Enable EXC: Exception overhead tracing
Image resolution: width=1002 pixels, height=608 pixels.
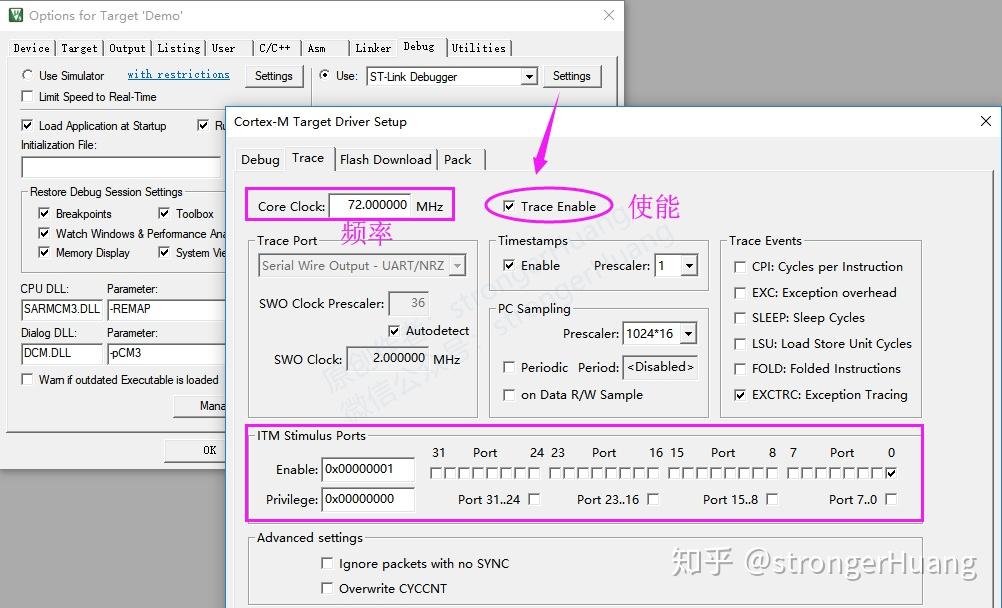738,294
